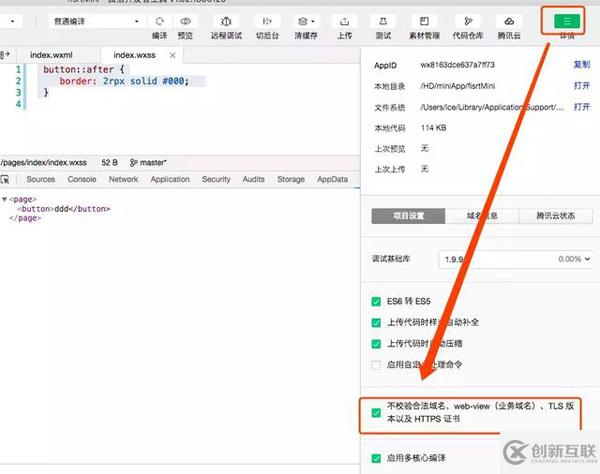Image resolution: width=600 pixels, height=474 pixels.
Task: Switch to index.wxss editor tab
Action: click(134, 55)
